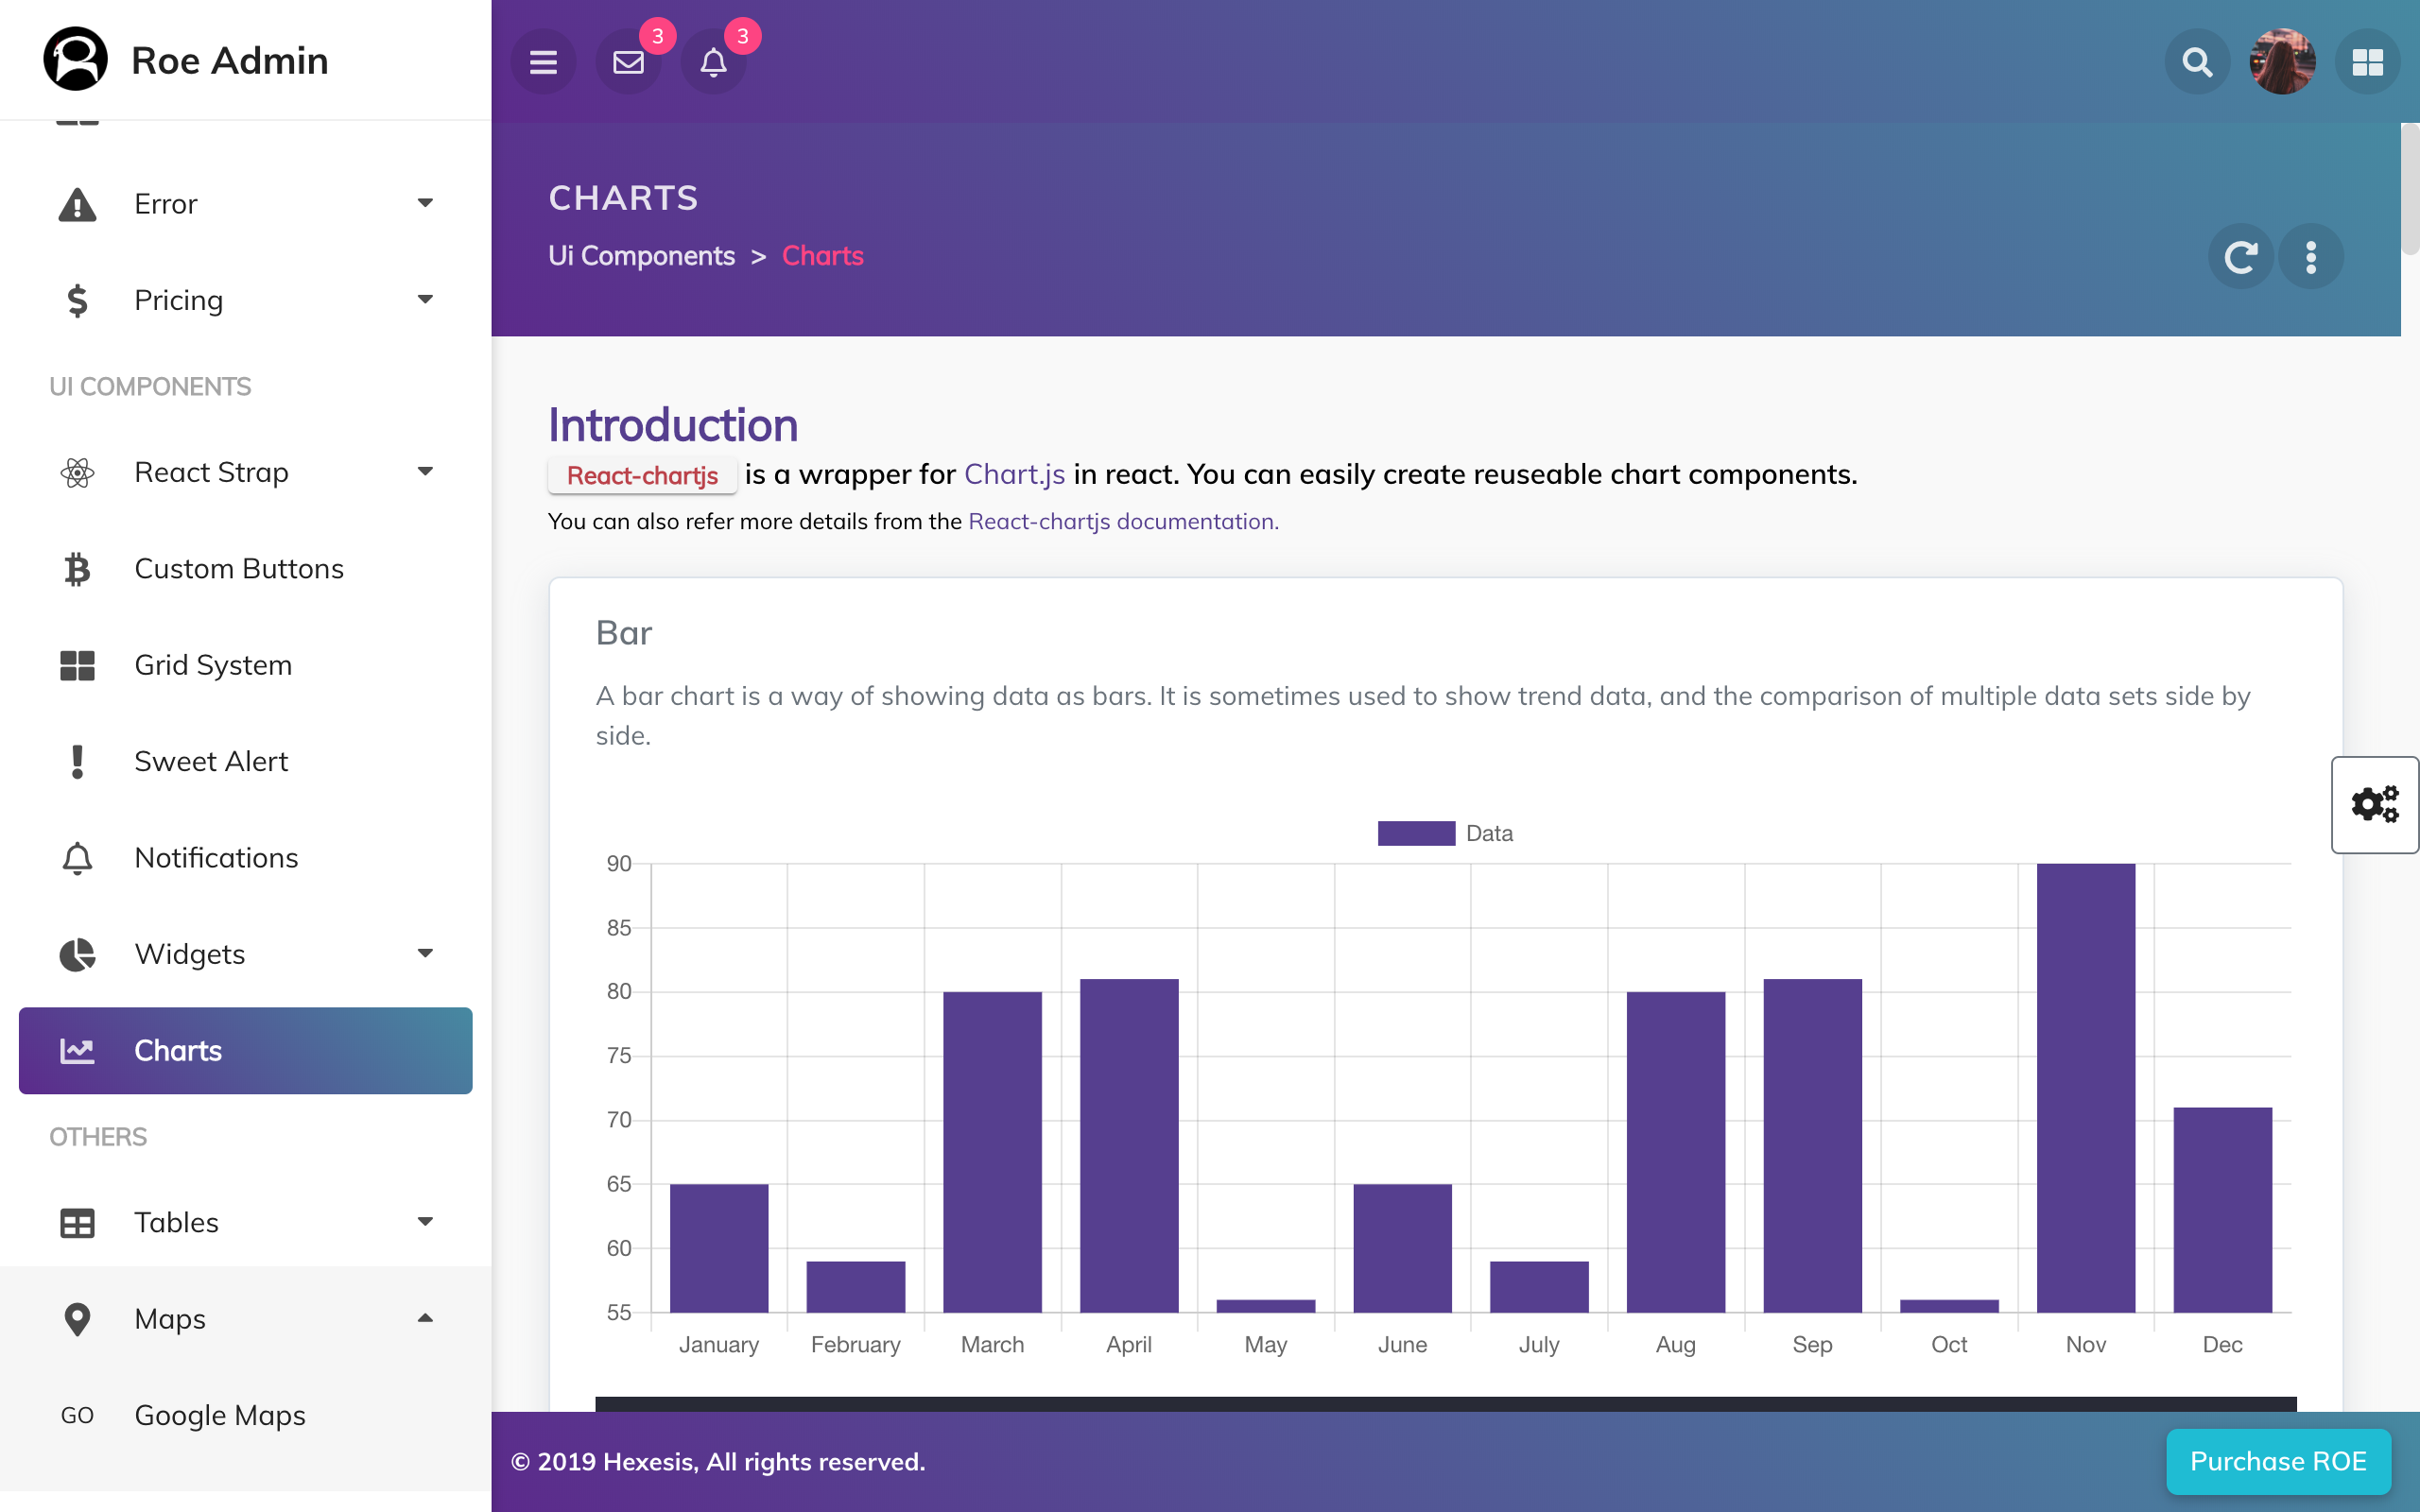The height and width of the screenshot is (1512, 2420).
Task: Open the messages inbox icon with 3 notifications
Action: click(x=628, y=61)
